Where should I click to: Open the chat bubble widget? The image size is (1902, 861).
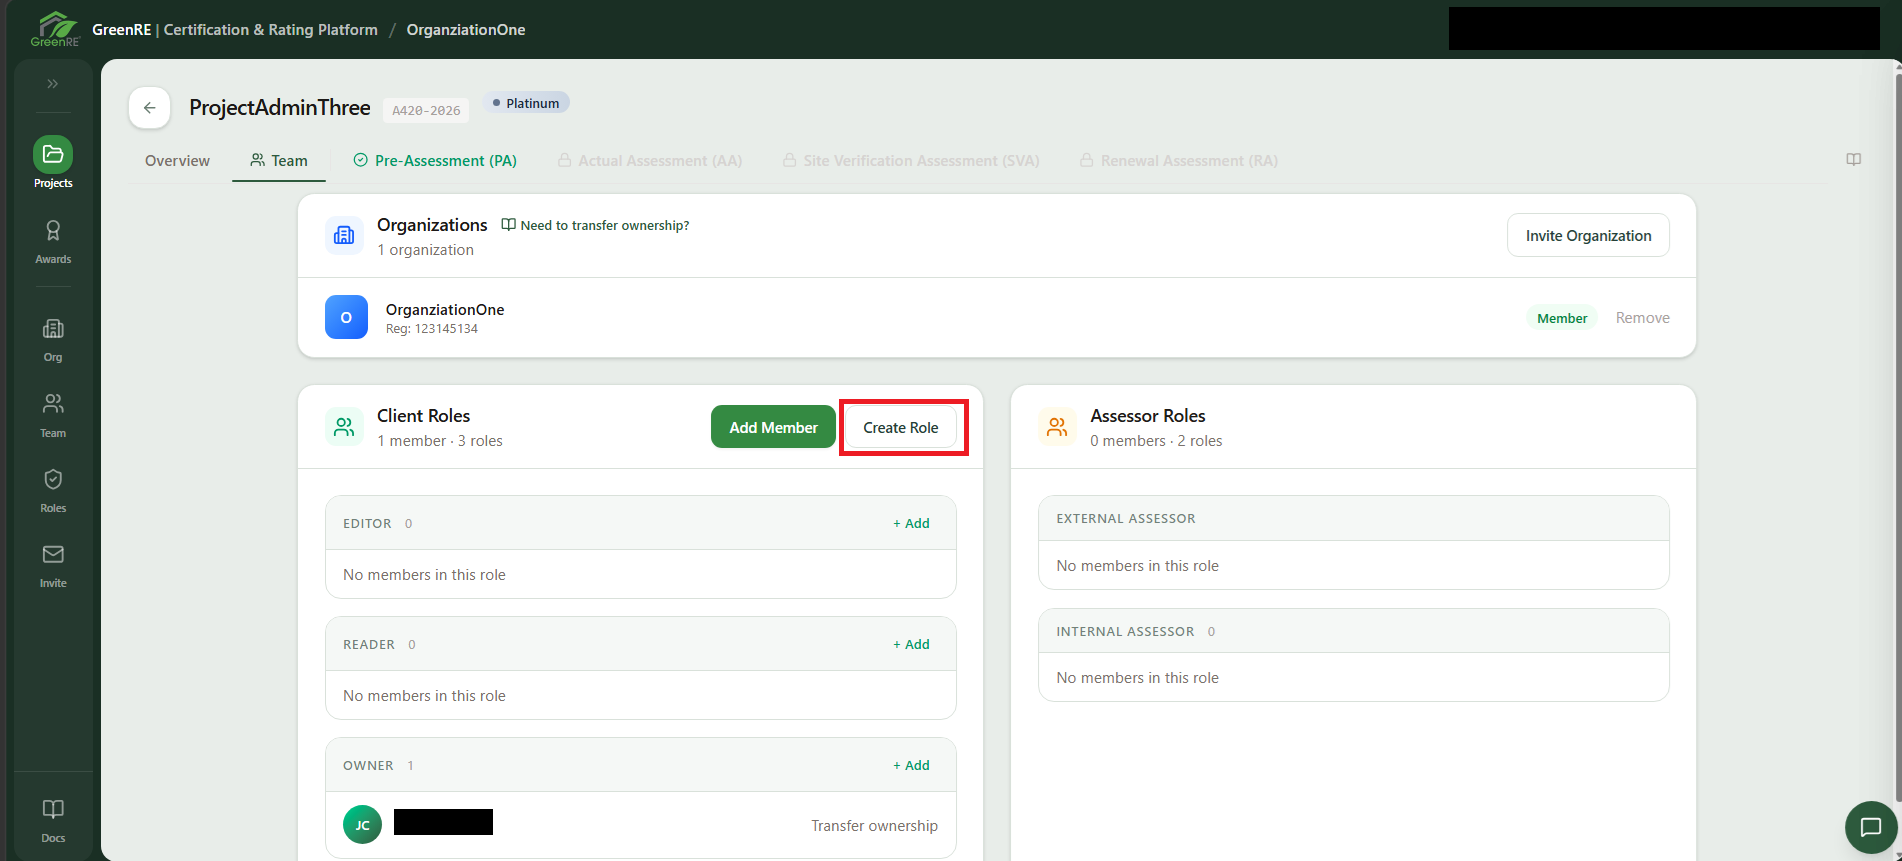[x=1870, y=827]
